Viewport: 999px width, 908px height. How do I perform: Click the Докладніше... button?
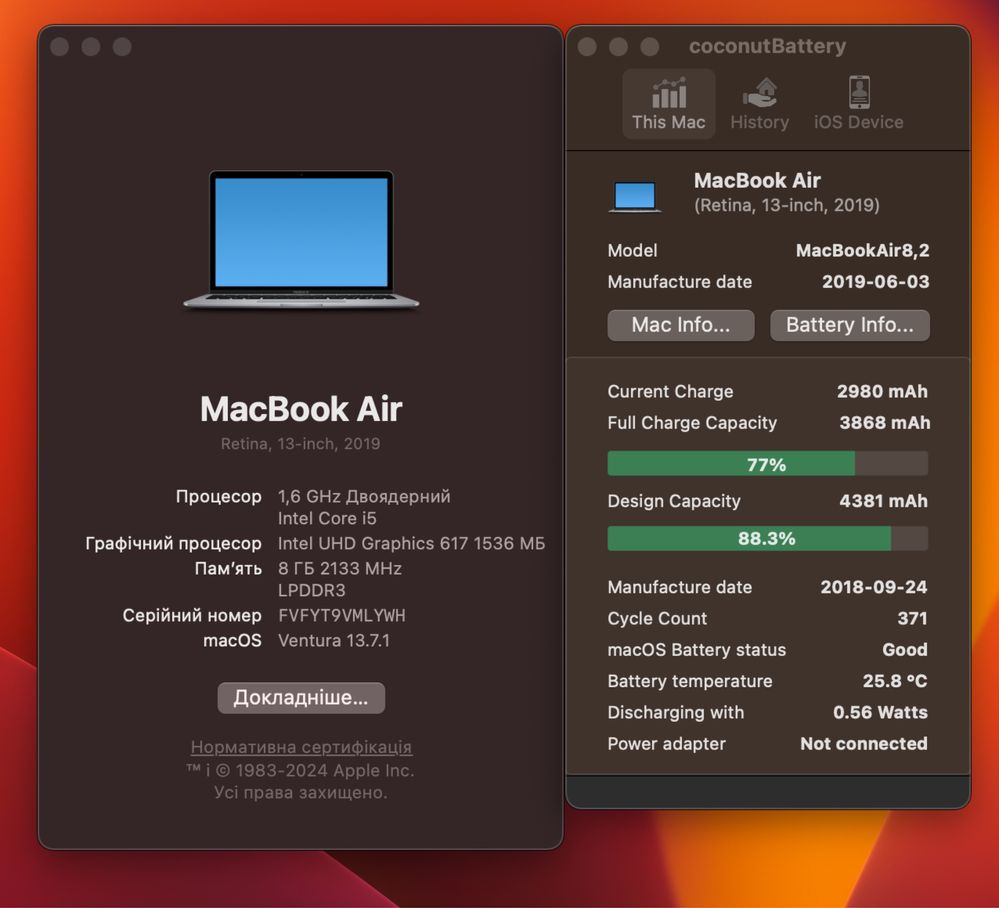click(x=301, y=698)
